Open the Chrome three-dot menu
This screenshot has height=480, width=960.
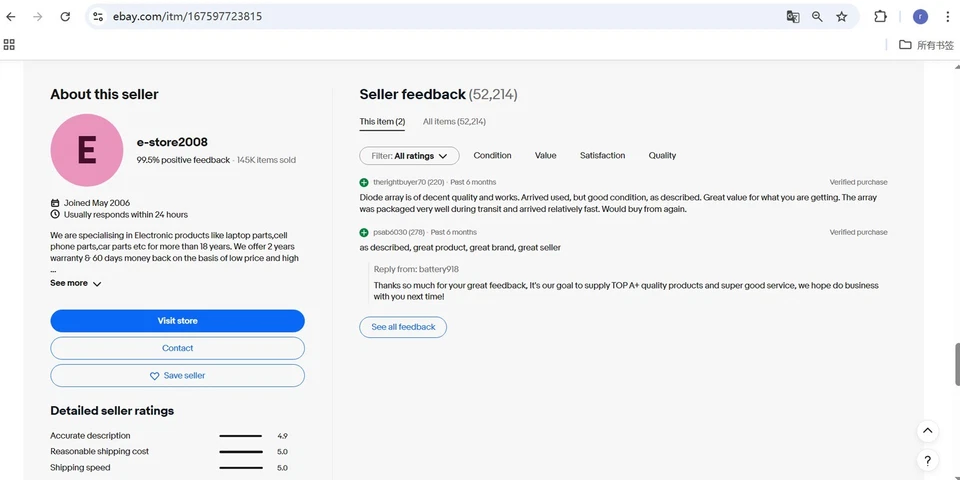point(947,17)
